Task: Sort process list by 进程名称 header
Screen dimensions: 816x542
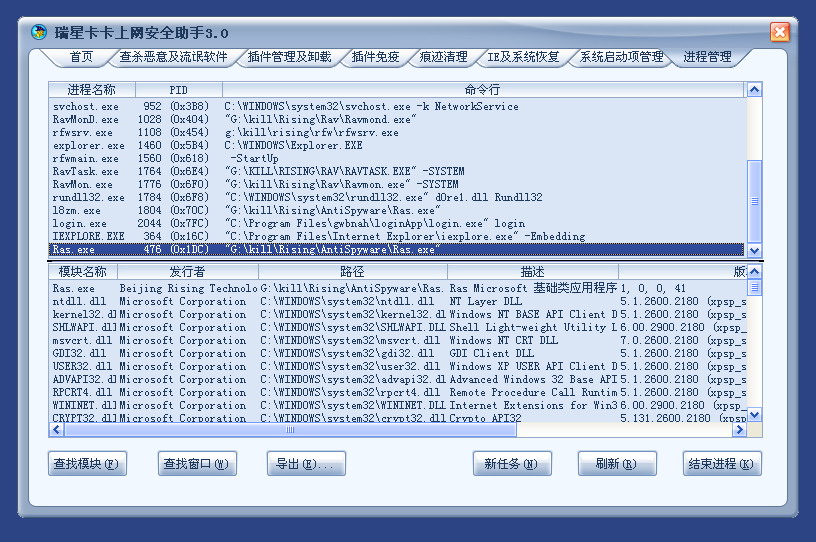Action: tap(92, 90)
